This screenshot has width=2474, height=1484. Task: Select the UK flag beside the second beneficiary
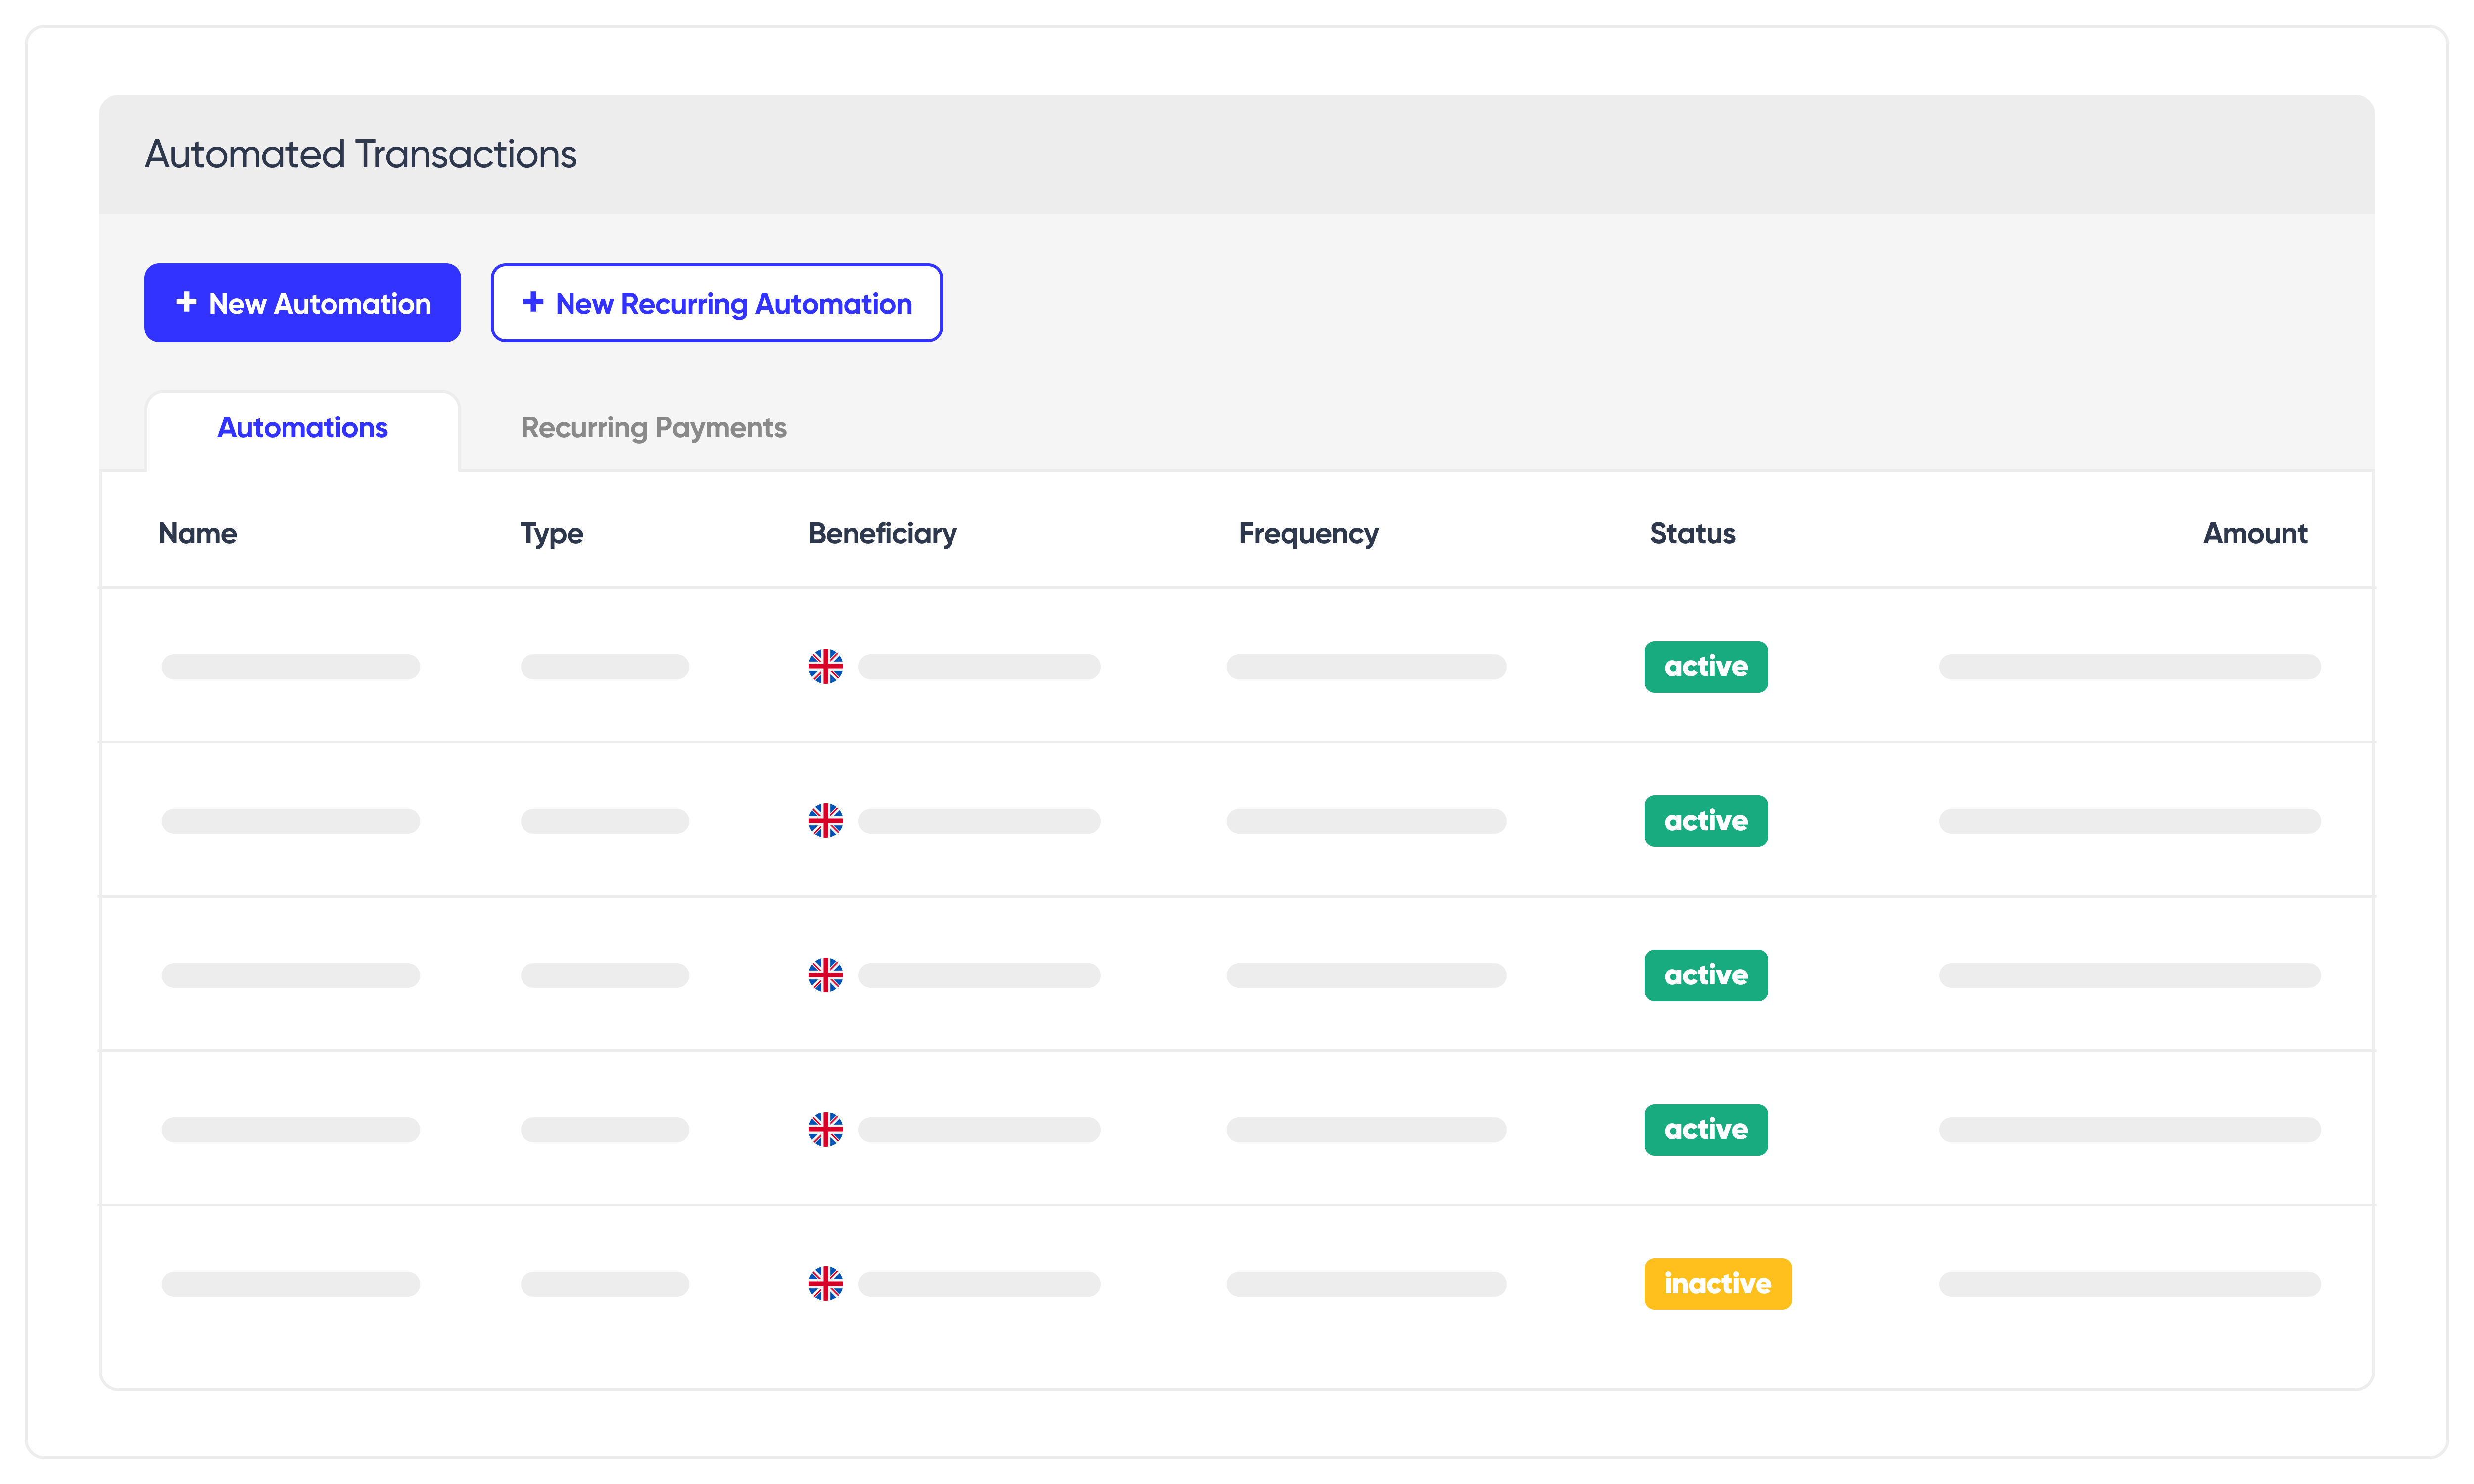pos(825,820)
